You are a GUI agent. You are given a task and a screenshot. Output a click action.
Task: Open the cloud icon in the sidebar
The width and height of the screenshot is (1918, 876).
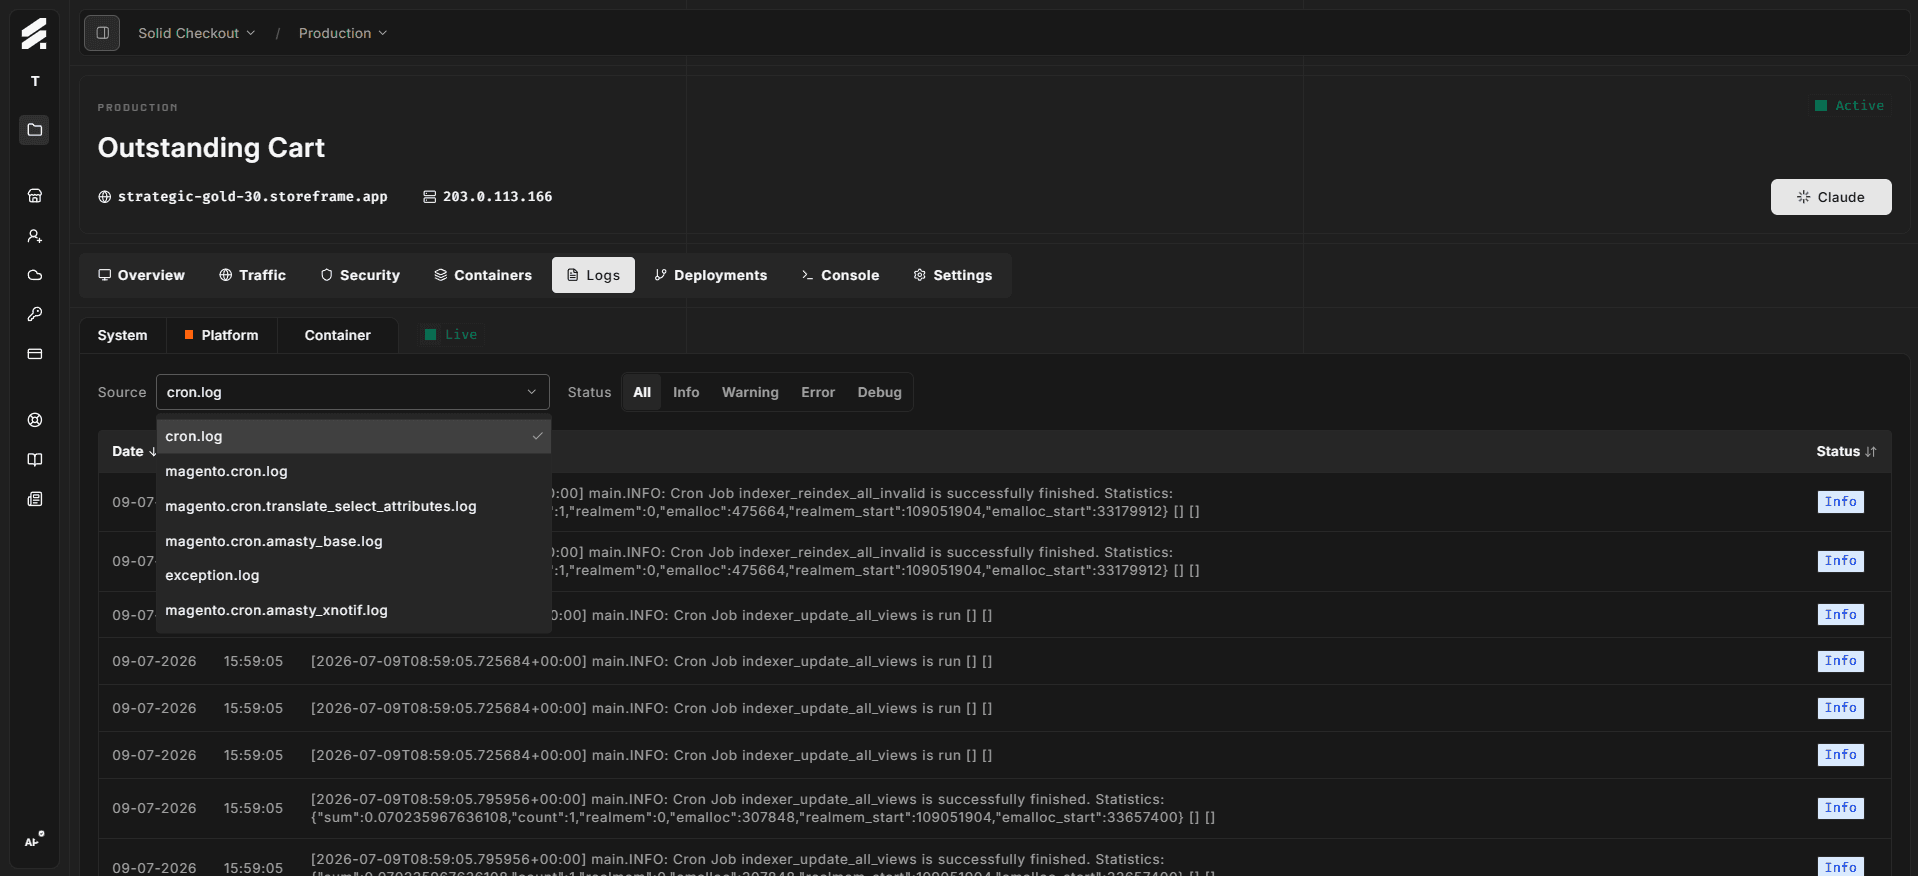(35, 275)
